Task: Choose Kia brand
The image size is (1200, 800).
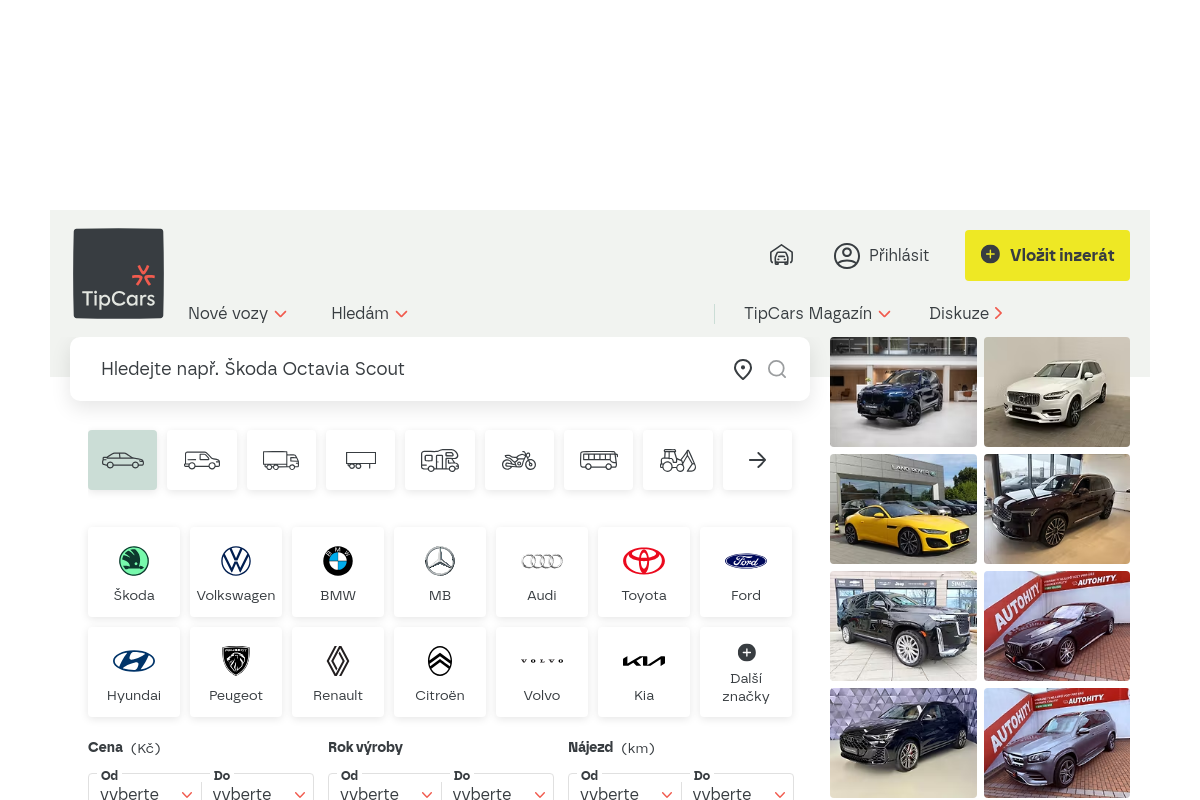Action: [x=644, y=672]
